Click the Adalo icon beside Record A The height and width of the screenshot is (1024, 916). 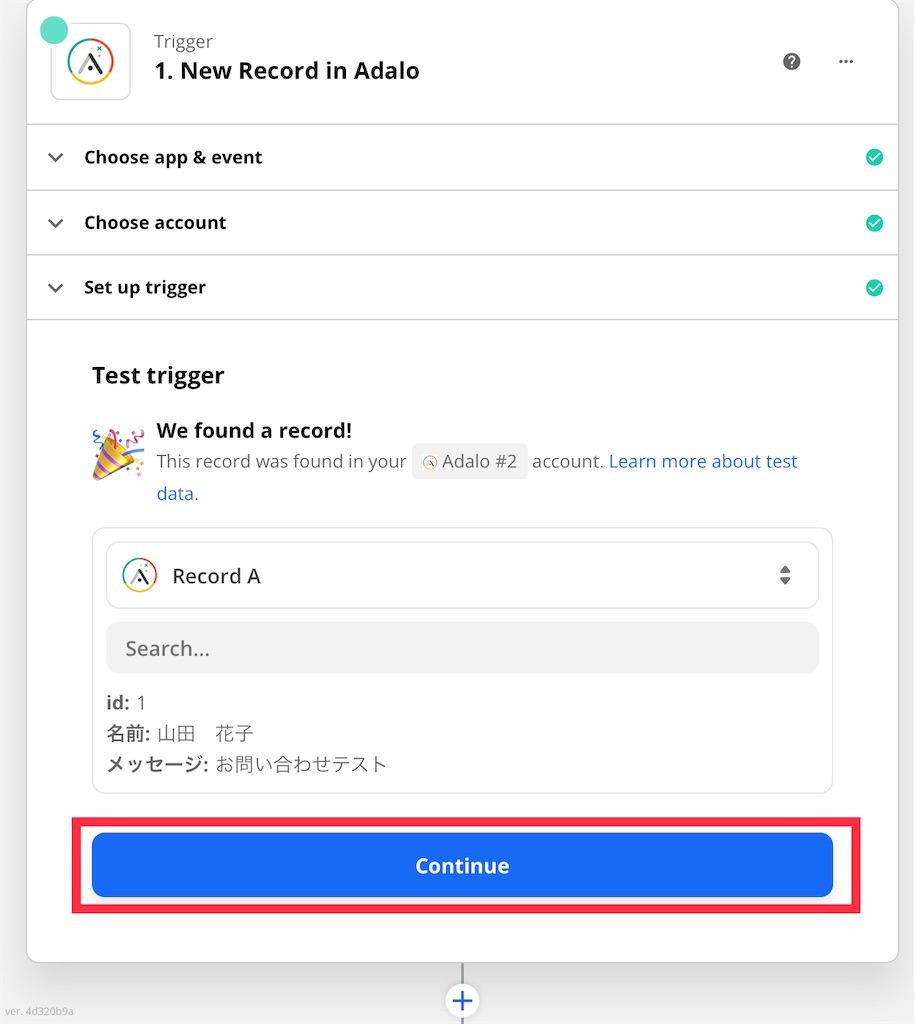coord(140,576)
